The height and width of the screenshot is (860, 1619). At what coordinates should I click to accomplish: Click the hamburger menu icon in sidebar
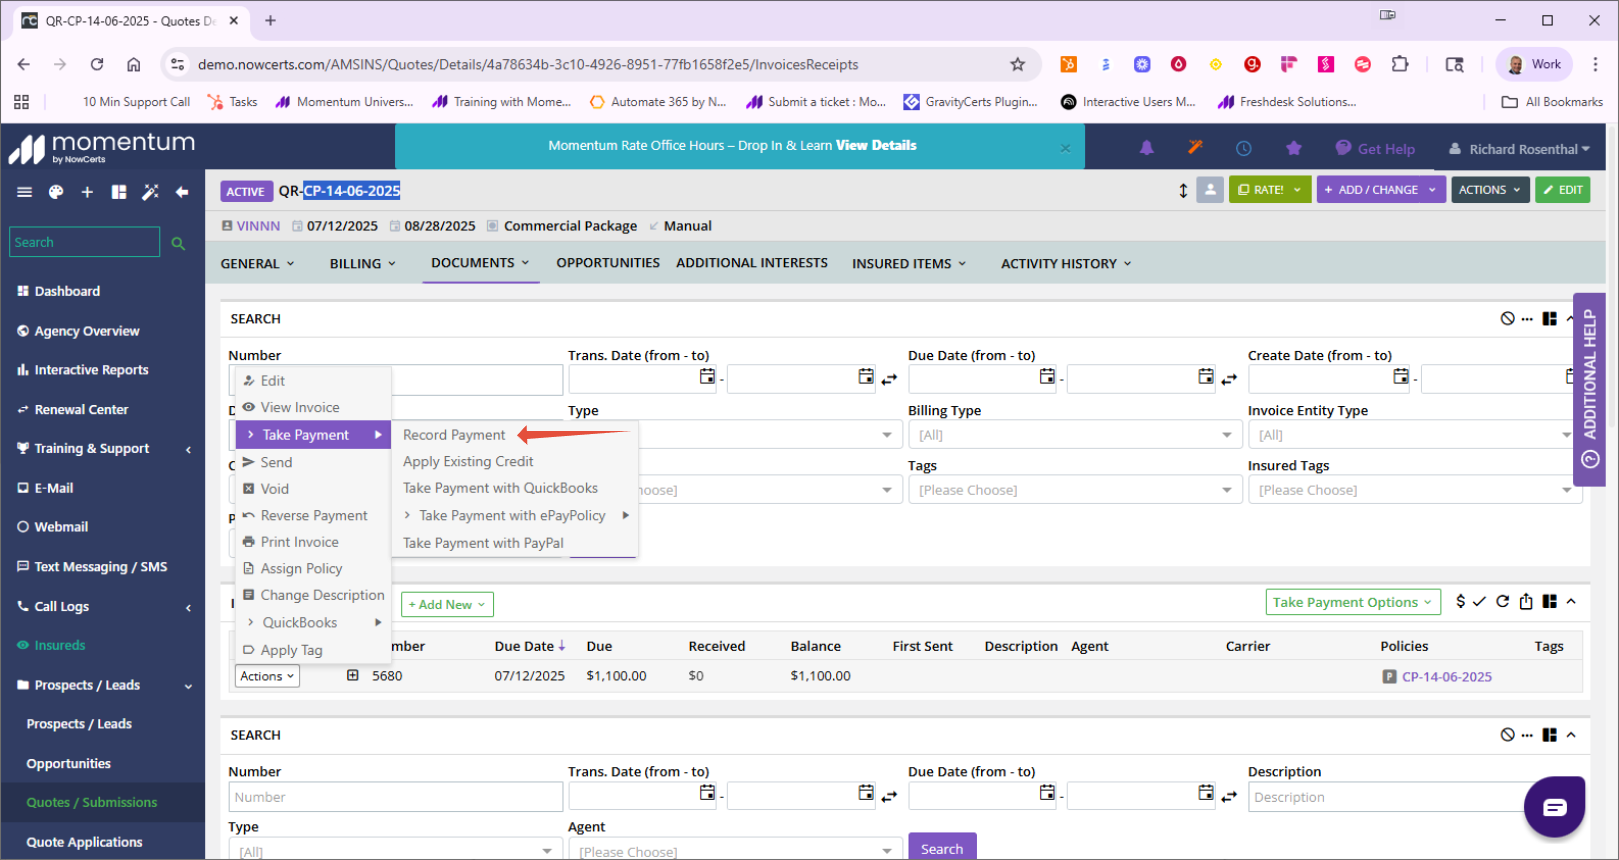click(x=25, y=192)
